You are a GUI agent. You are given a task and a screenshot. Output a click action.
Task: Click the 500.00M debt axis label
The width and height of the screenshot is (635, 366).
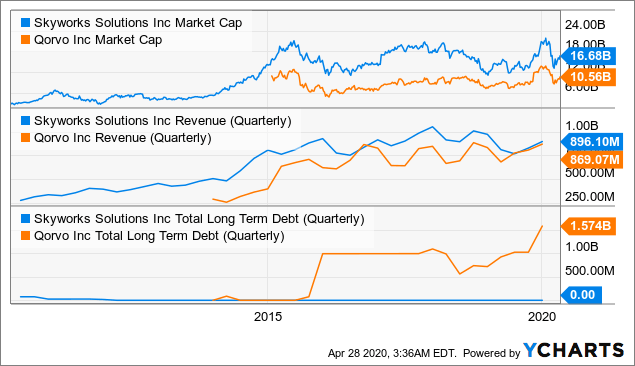click(x=590, y=270)
